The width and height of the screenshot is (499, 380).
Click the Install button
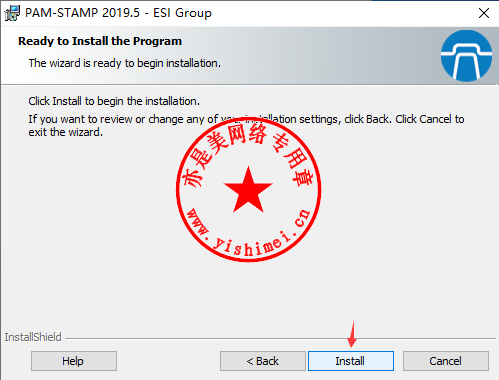(351, 361)
